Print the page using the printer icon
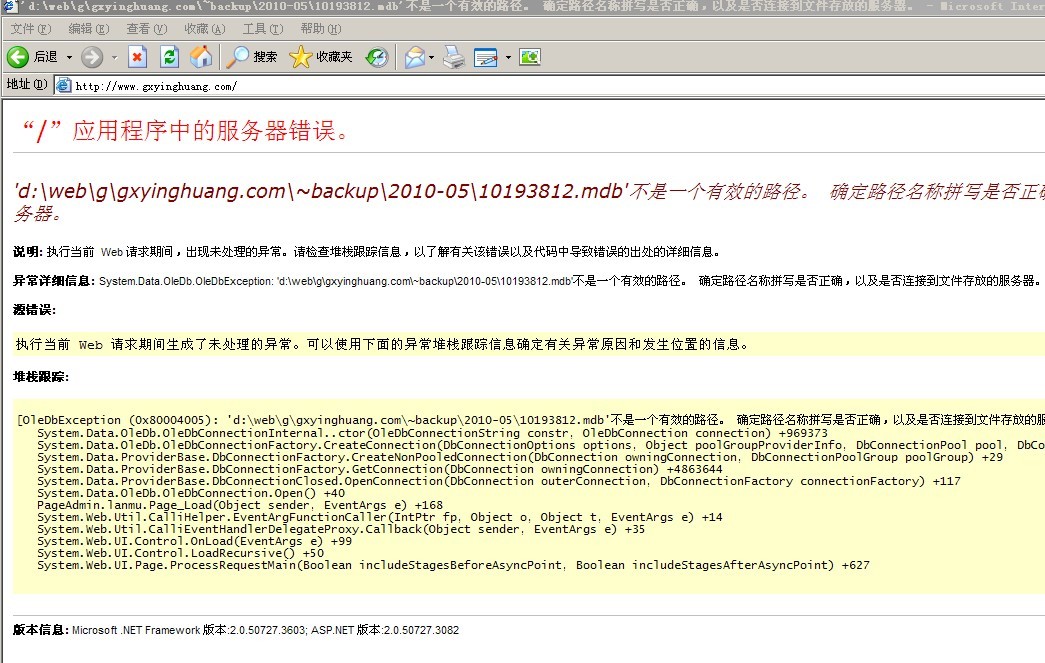This screenshot has width=1045, height=663. [x=454, y=57]
